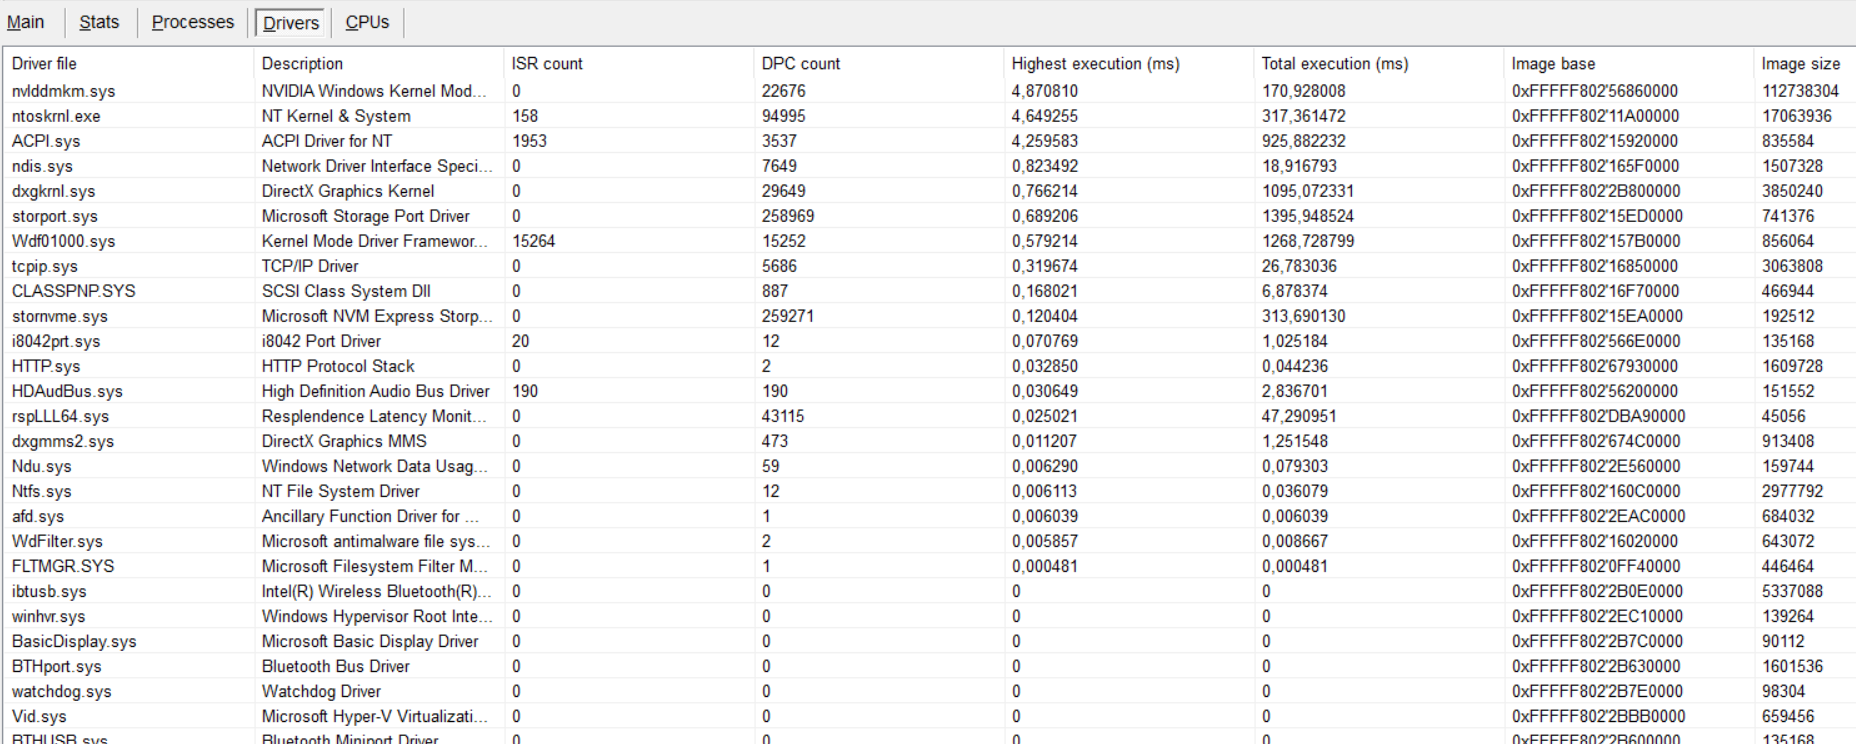Sort by Highest execution (ms) column
The height and width of the screenshot is (744, 1856).
coord(1095,64)
